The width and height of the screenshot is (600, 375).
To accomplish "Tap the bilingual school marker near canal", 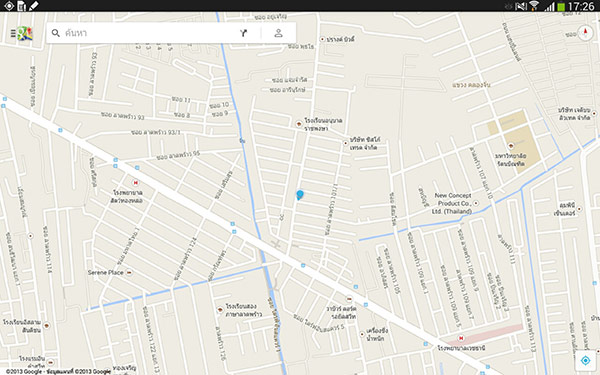I will coord(220,310).
